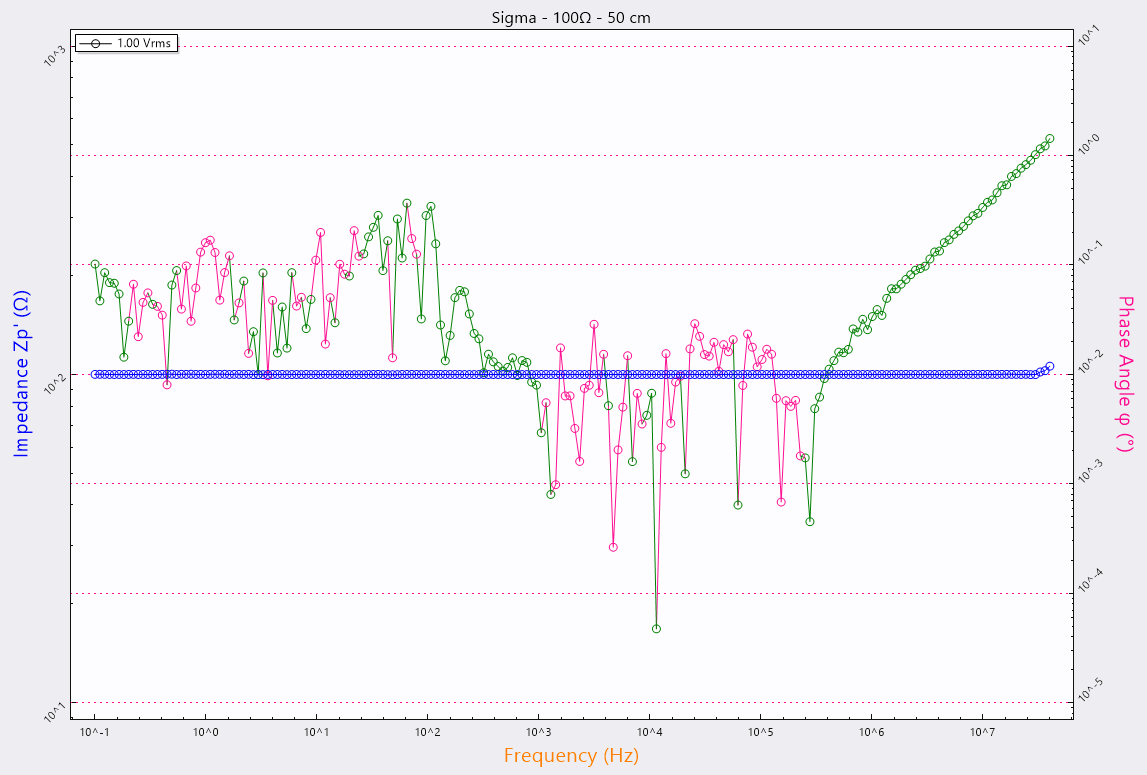Select the highest green marker at far right

[x=1049, y=138]
